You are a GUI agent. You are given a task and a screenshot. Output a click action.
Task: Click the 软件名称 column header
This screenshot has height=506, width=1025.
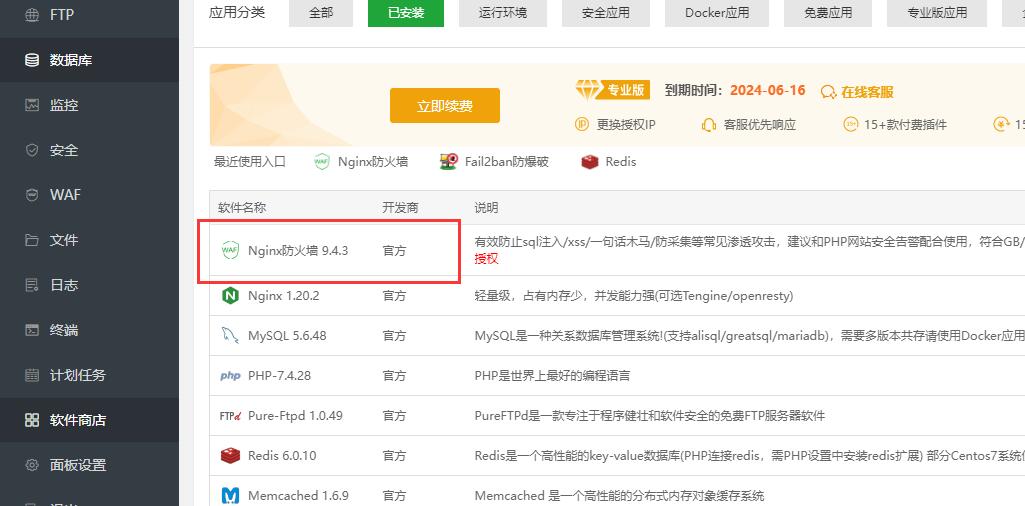point(242,208)
